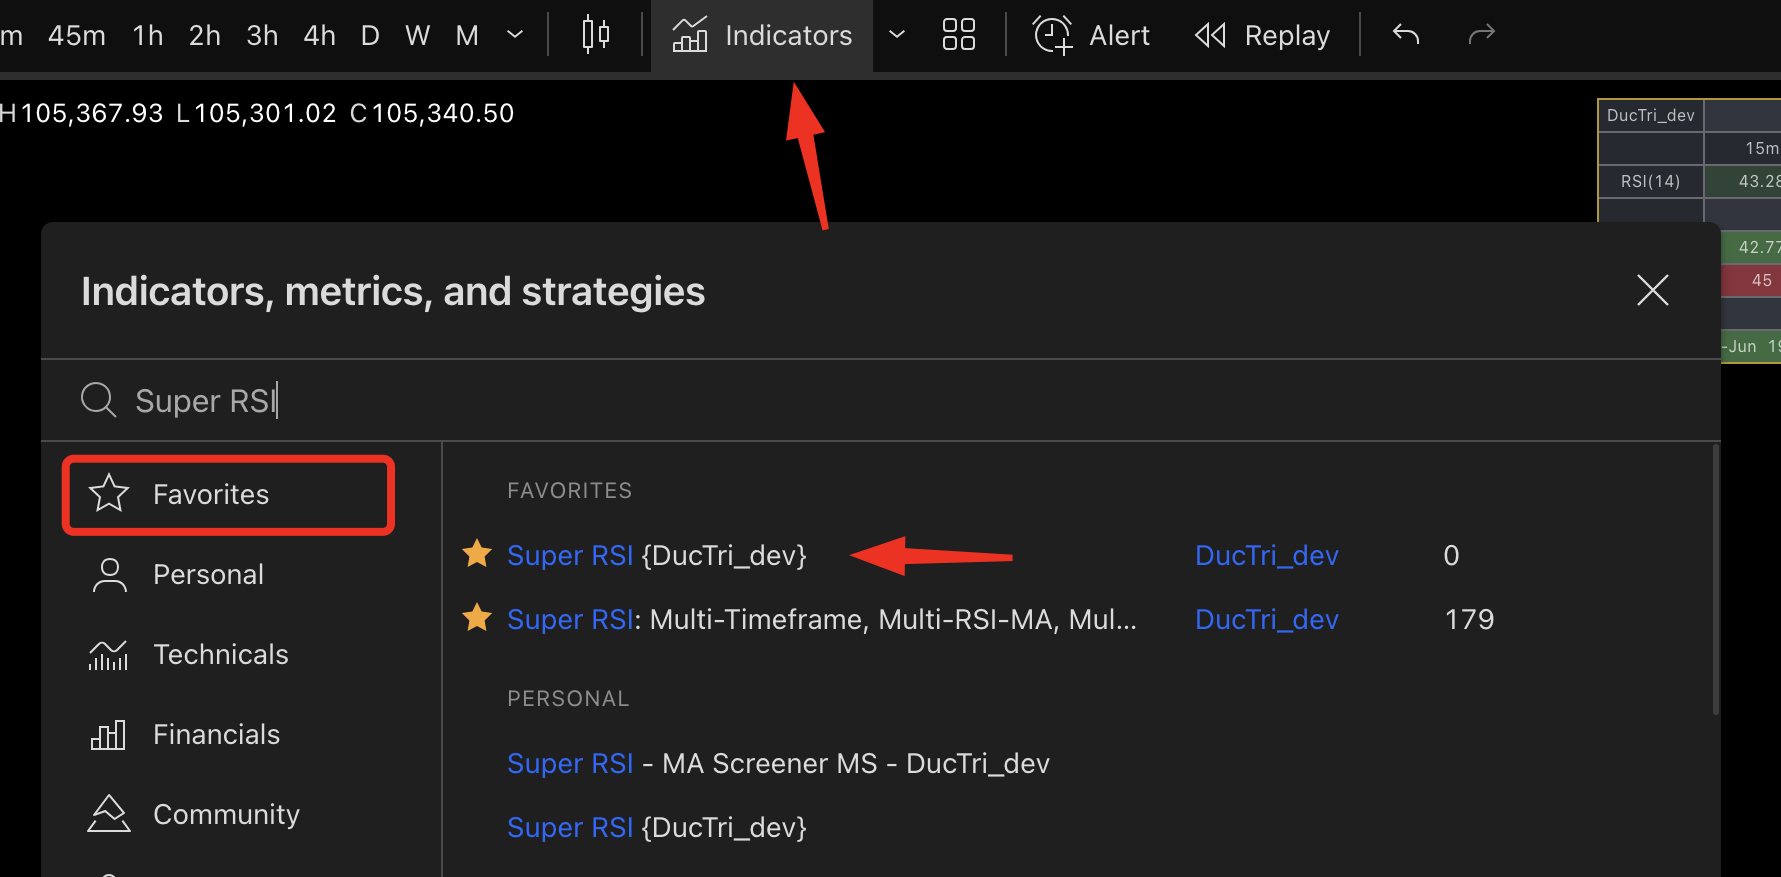Click the indicator search input field
Screen dimensions: 1781x877
tap(880, 400)
